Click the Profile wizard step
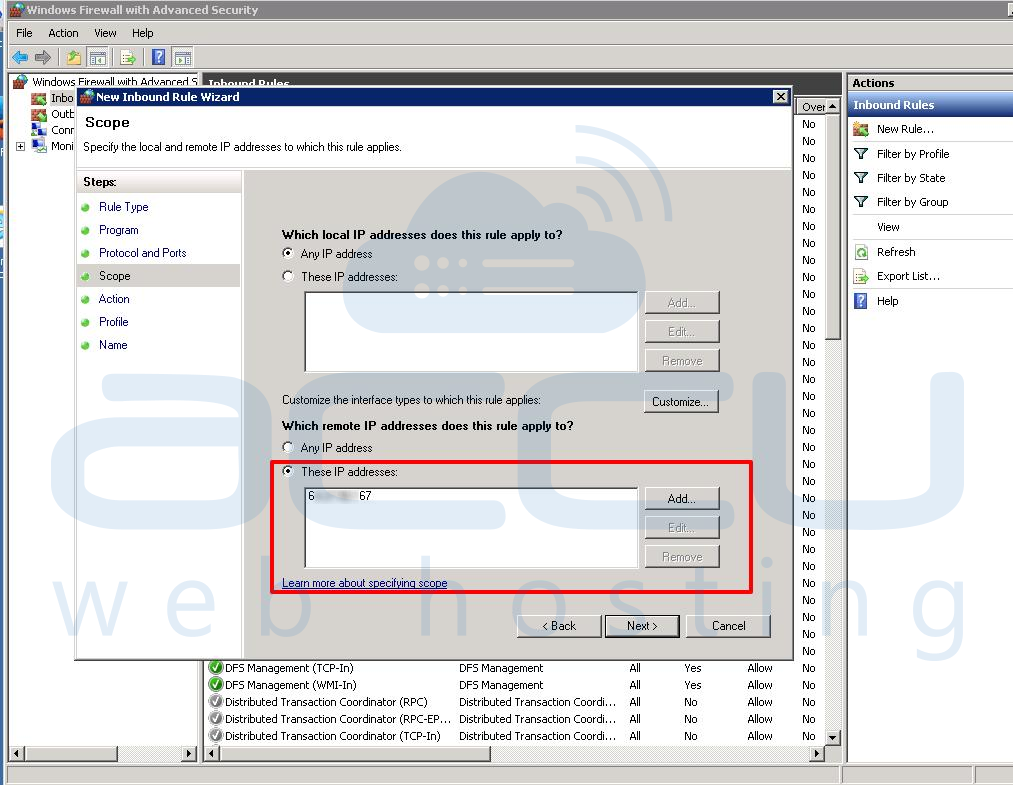This screenshot has height=785, width=1013. (x=114, y=322)
